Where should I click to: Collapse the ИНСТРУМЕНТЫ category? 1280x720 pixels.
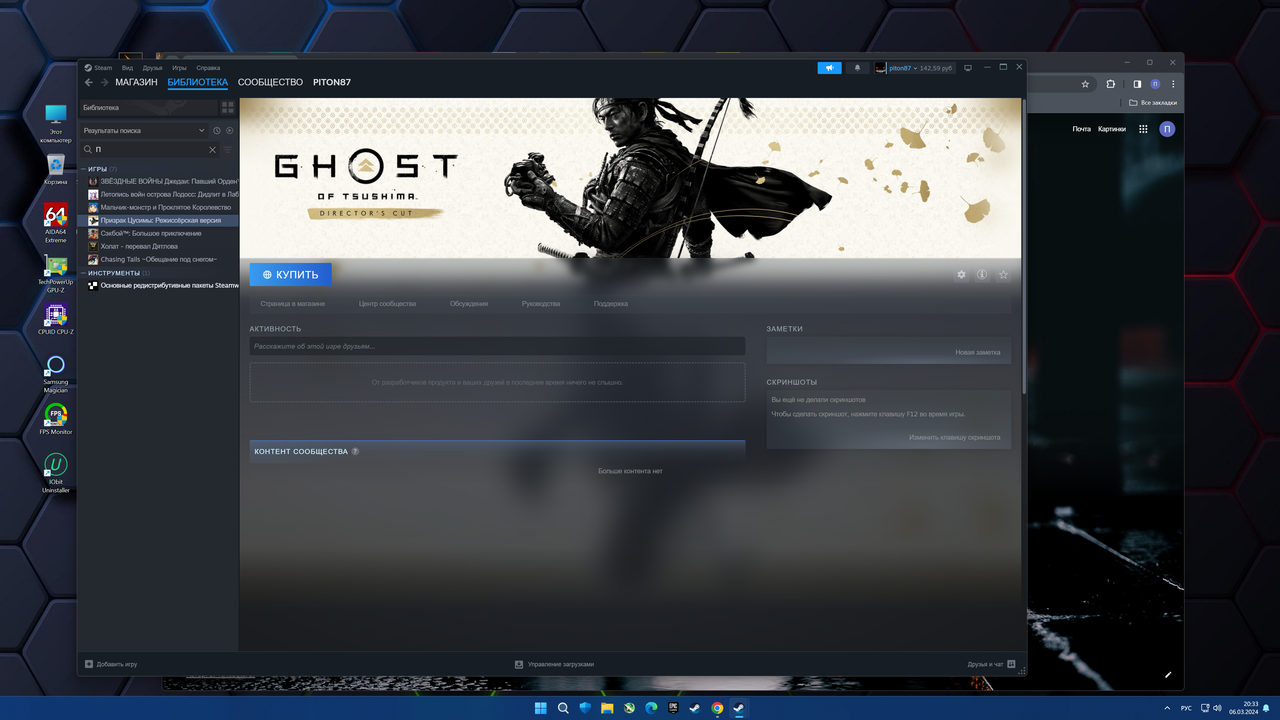click(84, 273)
